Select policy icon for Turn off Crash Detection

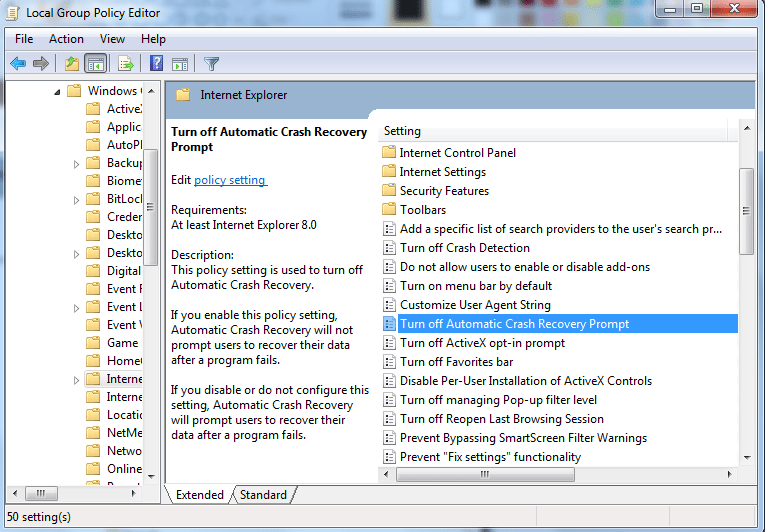tap(389, 248)
